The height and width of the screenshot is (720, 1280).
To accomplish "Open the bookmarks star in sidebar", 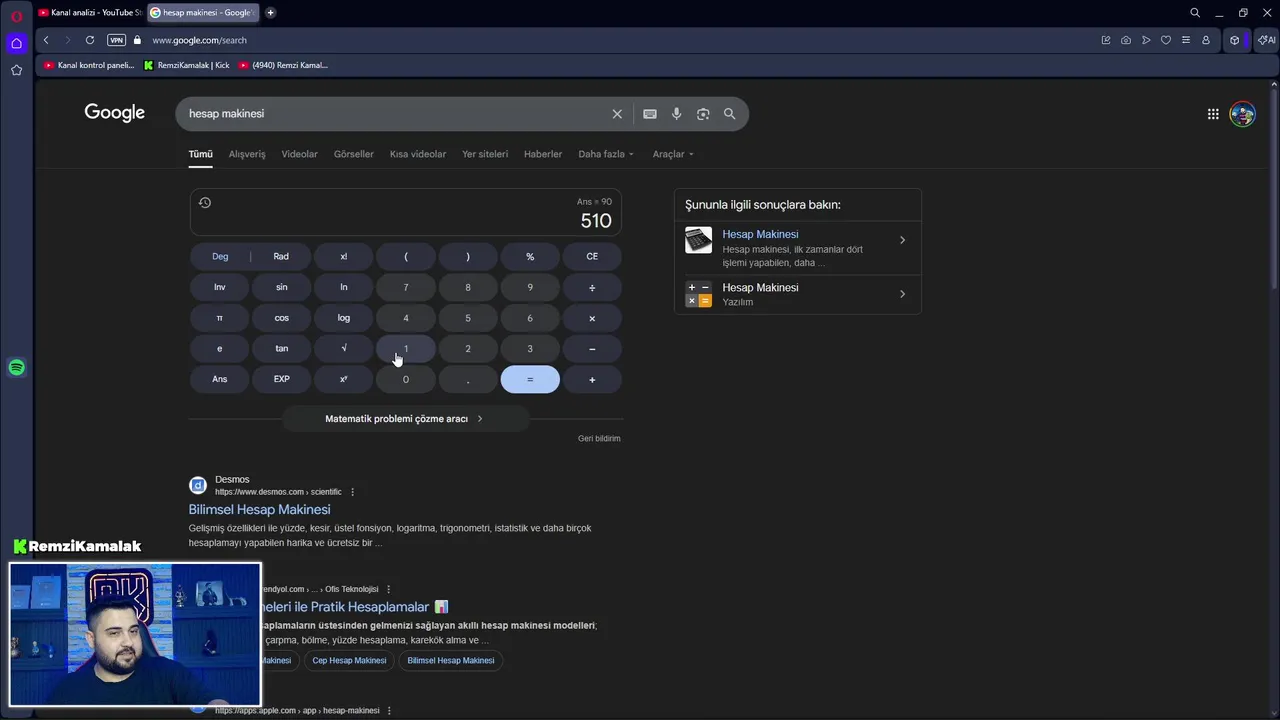I will click(16, 70).
